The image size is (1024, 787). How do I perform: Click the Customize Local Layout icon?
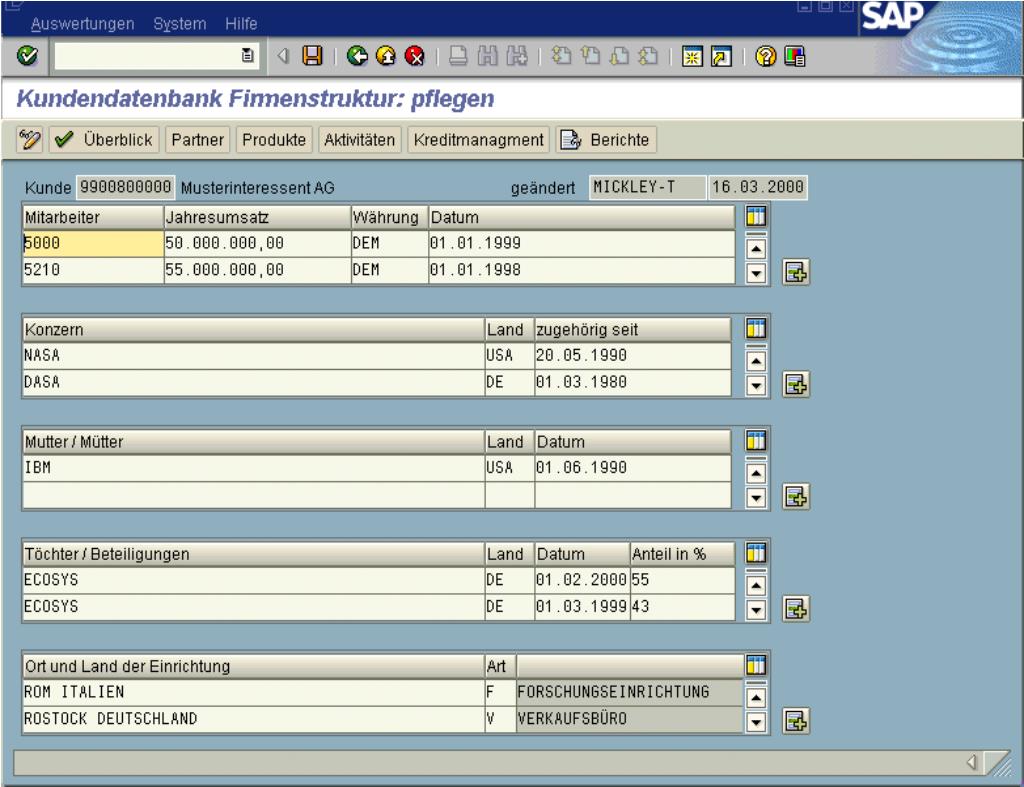click(794, 57)
